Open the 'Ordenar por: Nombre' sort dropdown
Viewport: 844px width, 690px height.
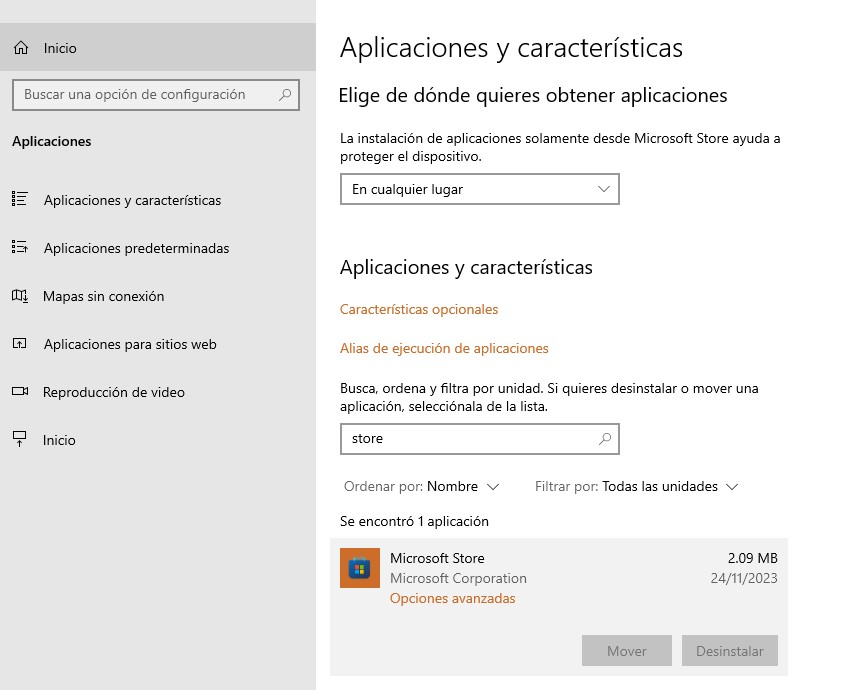coord(421,487)
